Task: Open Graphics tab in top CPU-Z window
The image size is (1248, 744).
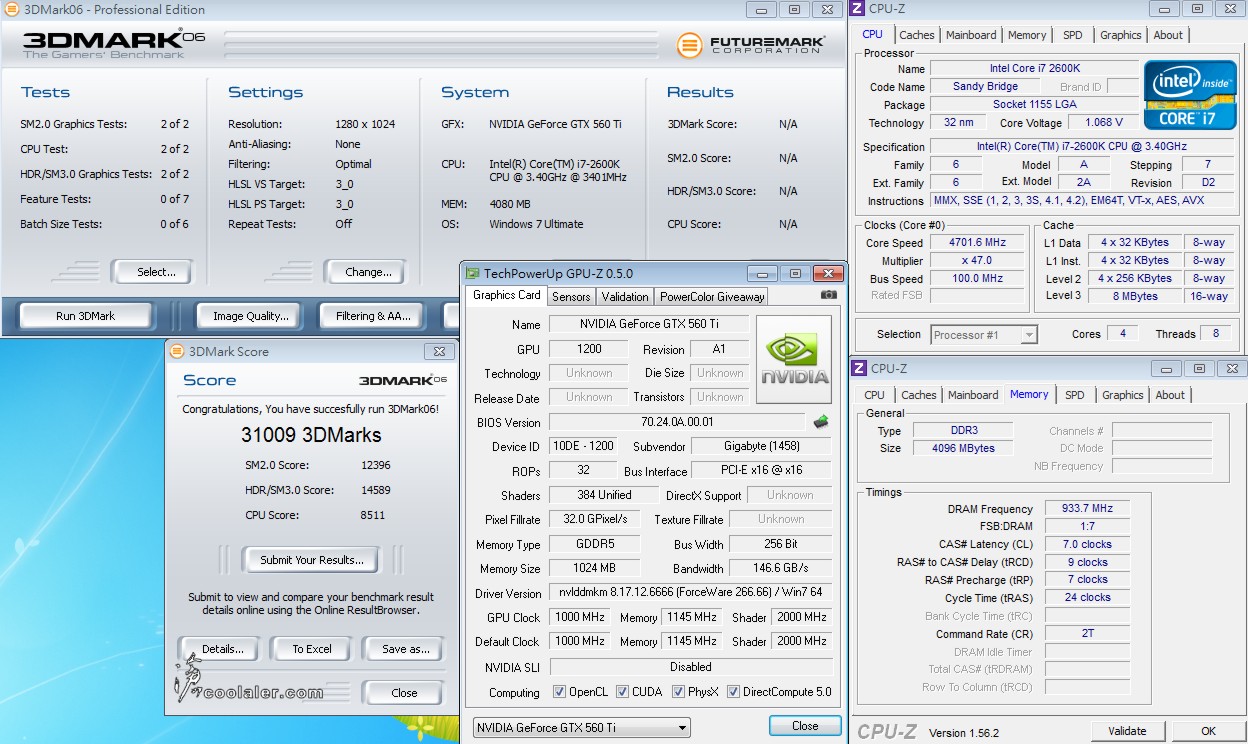Action: (x=1121, y=35)
